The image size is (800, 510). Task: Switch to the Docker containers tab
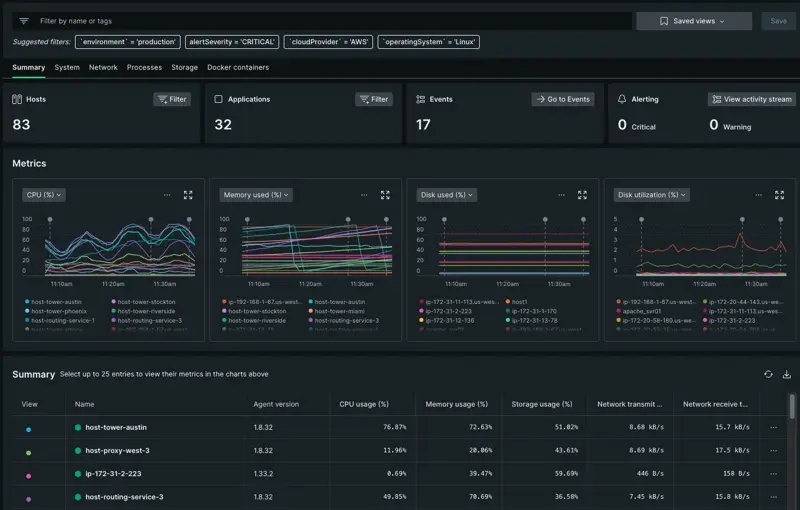point(237,68)
